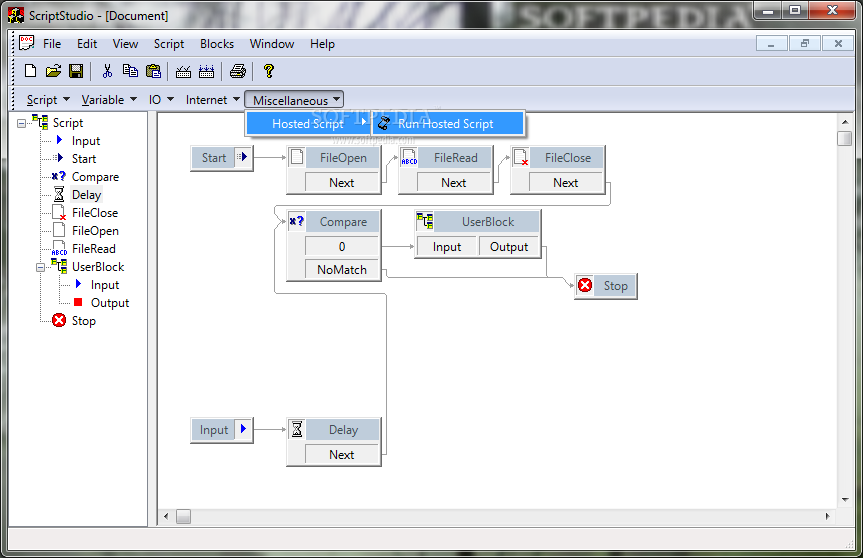
Task: Click the ScriptStudio document icon beside File
Action: (x=26, y=43)
